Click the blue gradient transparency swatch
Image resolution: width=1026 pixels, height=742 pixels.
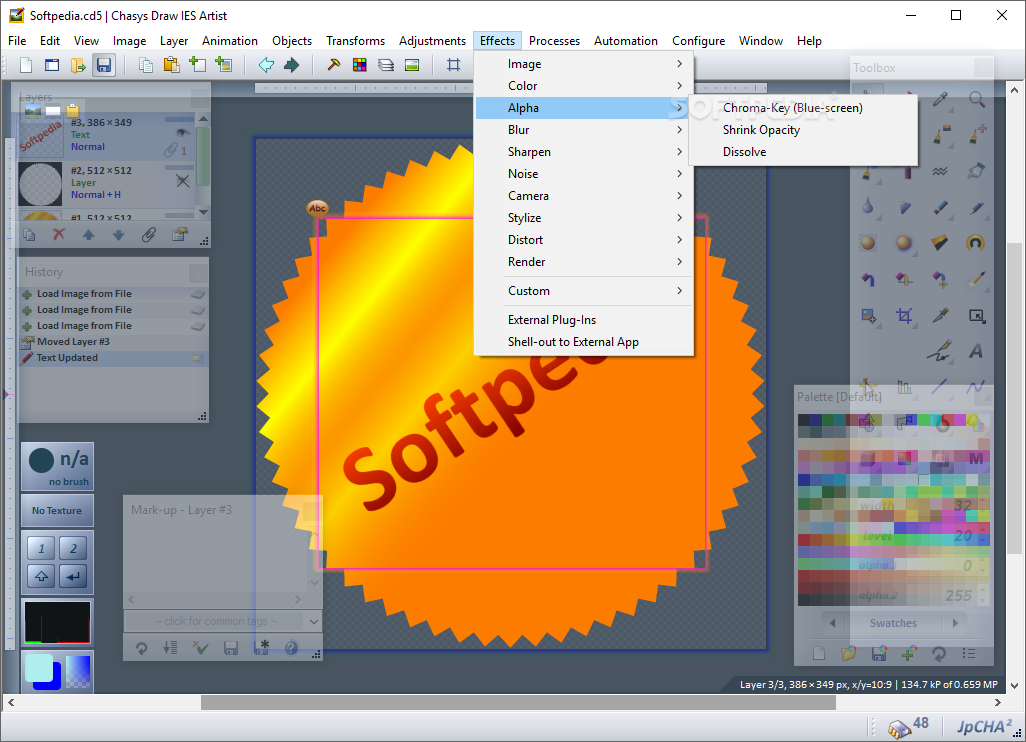(77, 671)
